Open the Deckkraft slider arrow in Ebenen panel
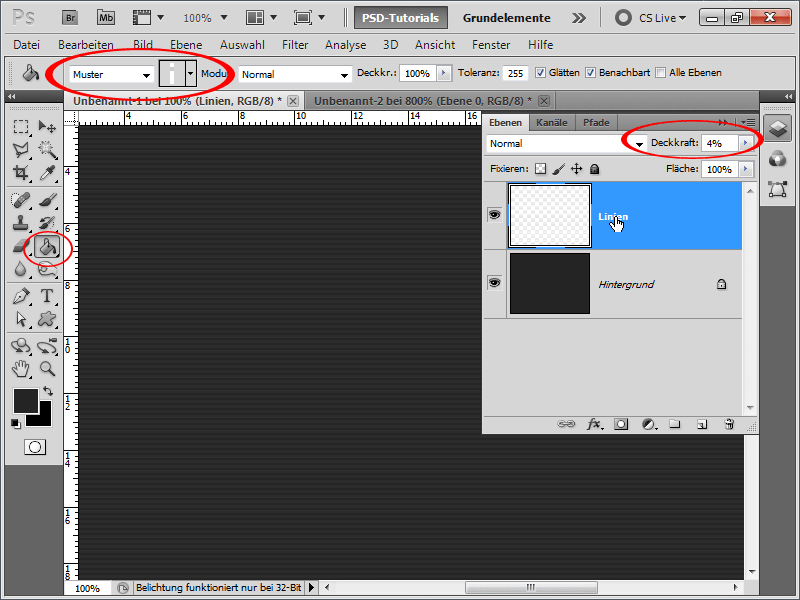Viewport: 800px width, 600px height. click(x=746, y=143)
